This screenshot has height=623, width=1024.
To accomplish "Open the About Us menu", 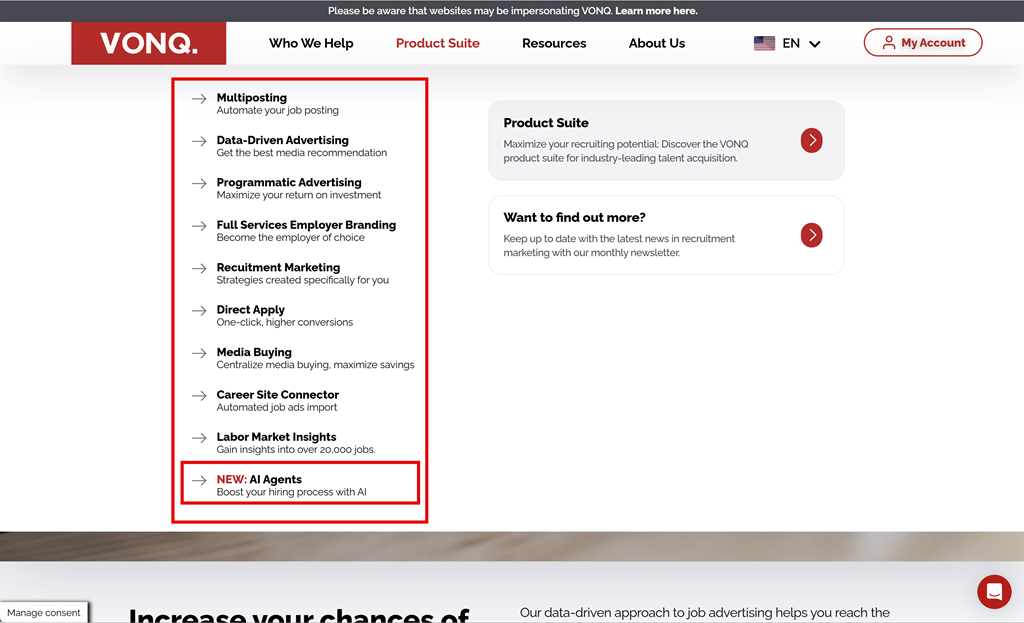I will (x=656, y=43).
